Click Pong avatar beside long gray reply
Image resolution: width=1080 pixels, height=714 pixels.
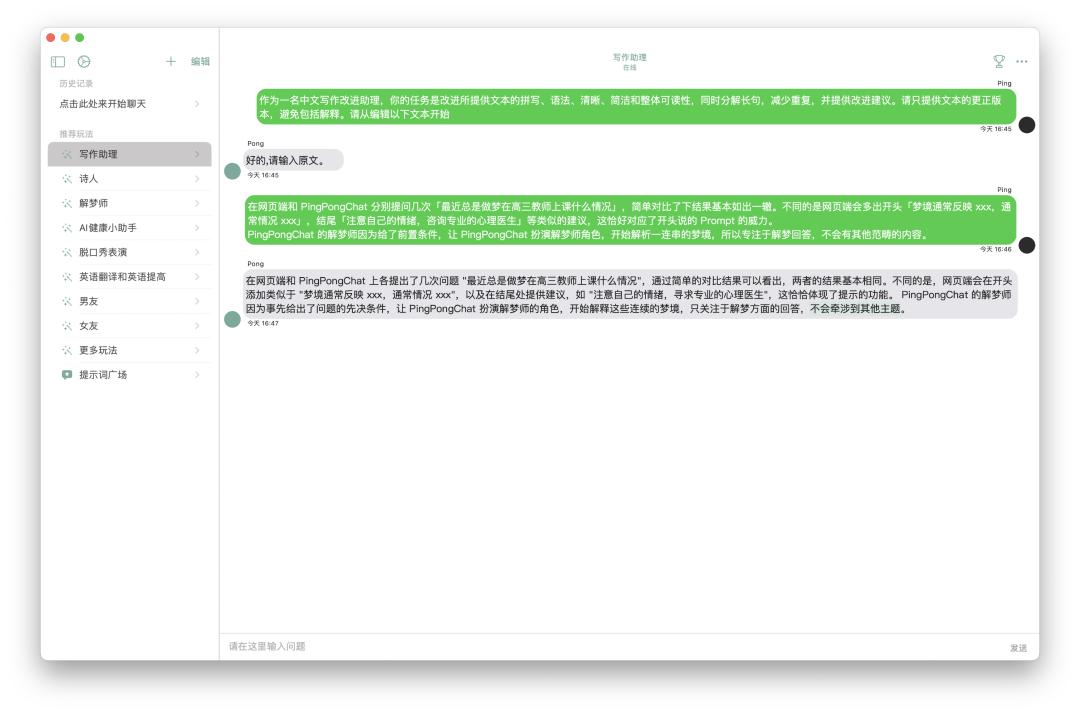coord(233,319)
